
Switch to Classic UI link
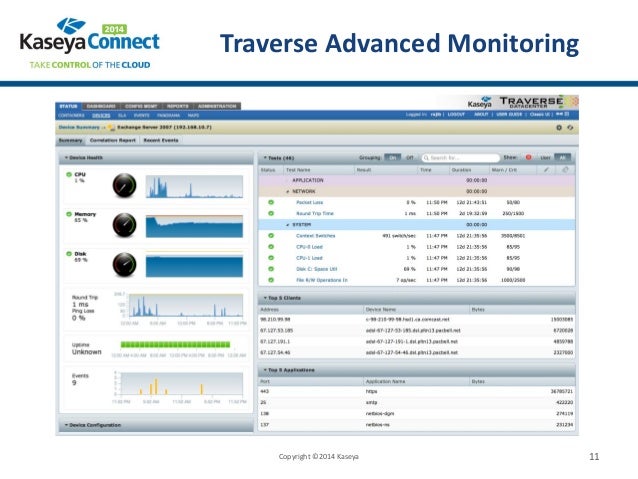point(540,115)
